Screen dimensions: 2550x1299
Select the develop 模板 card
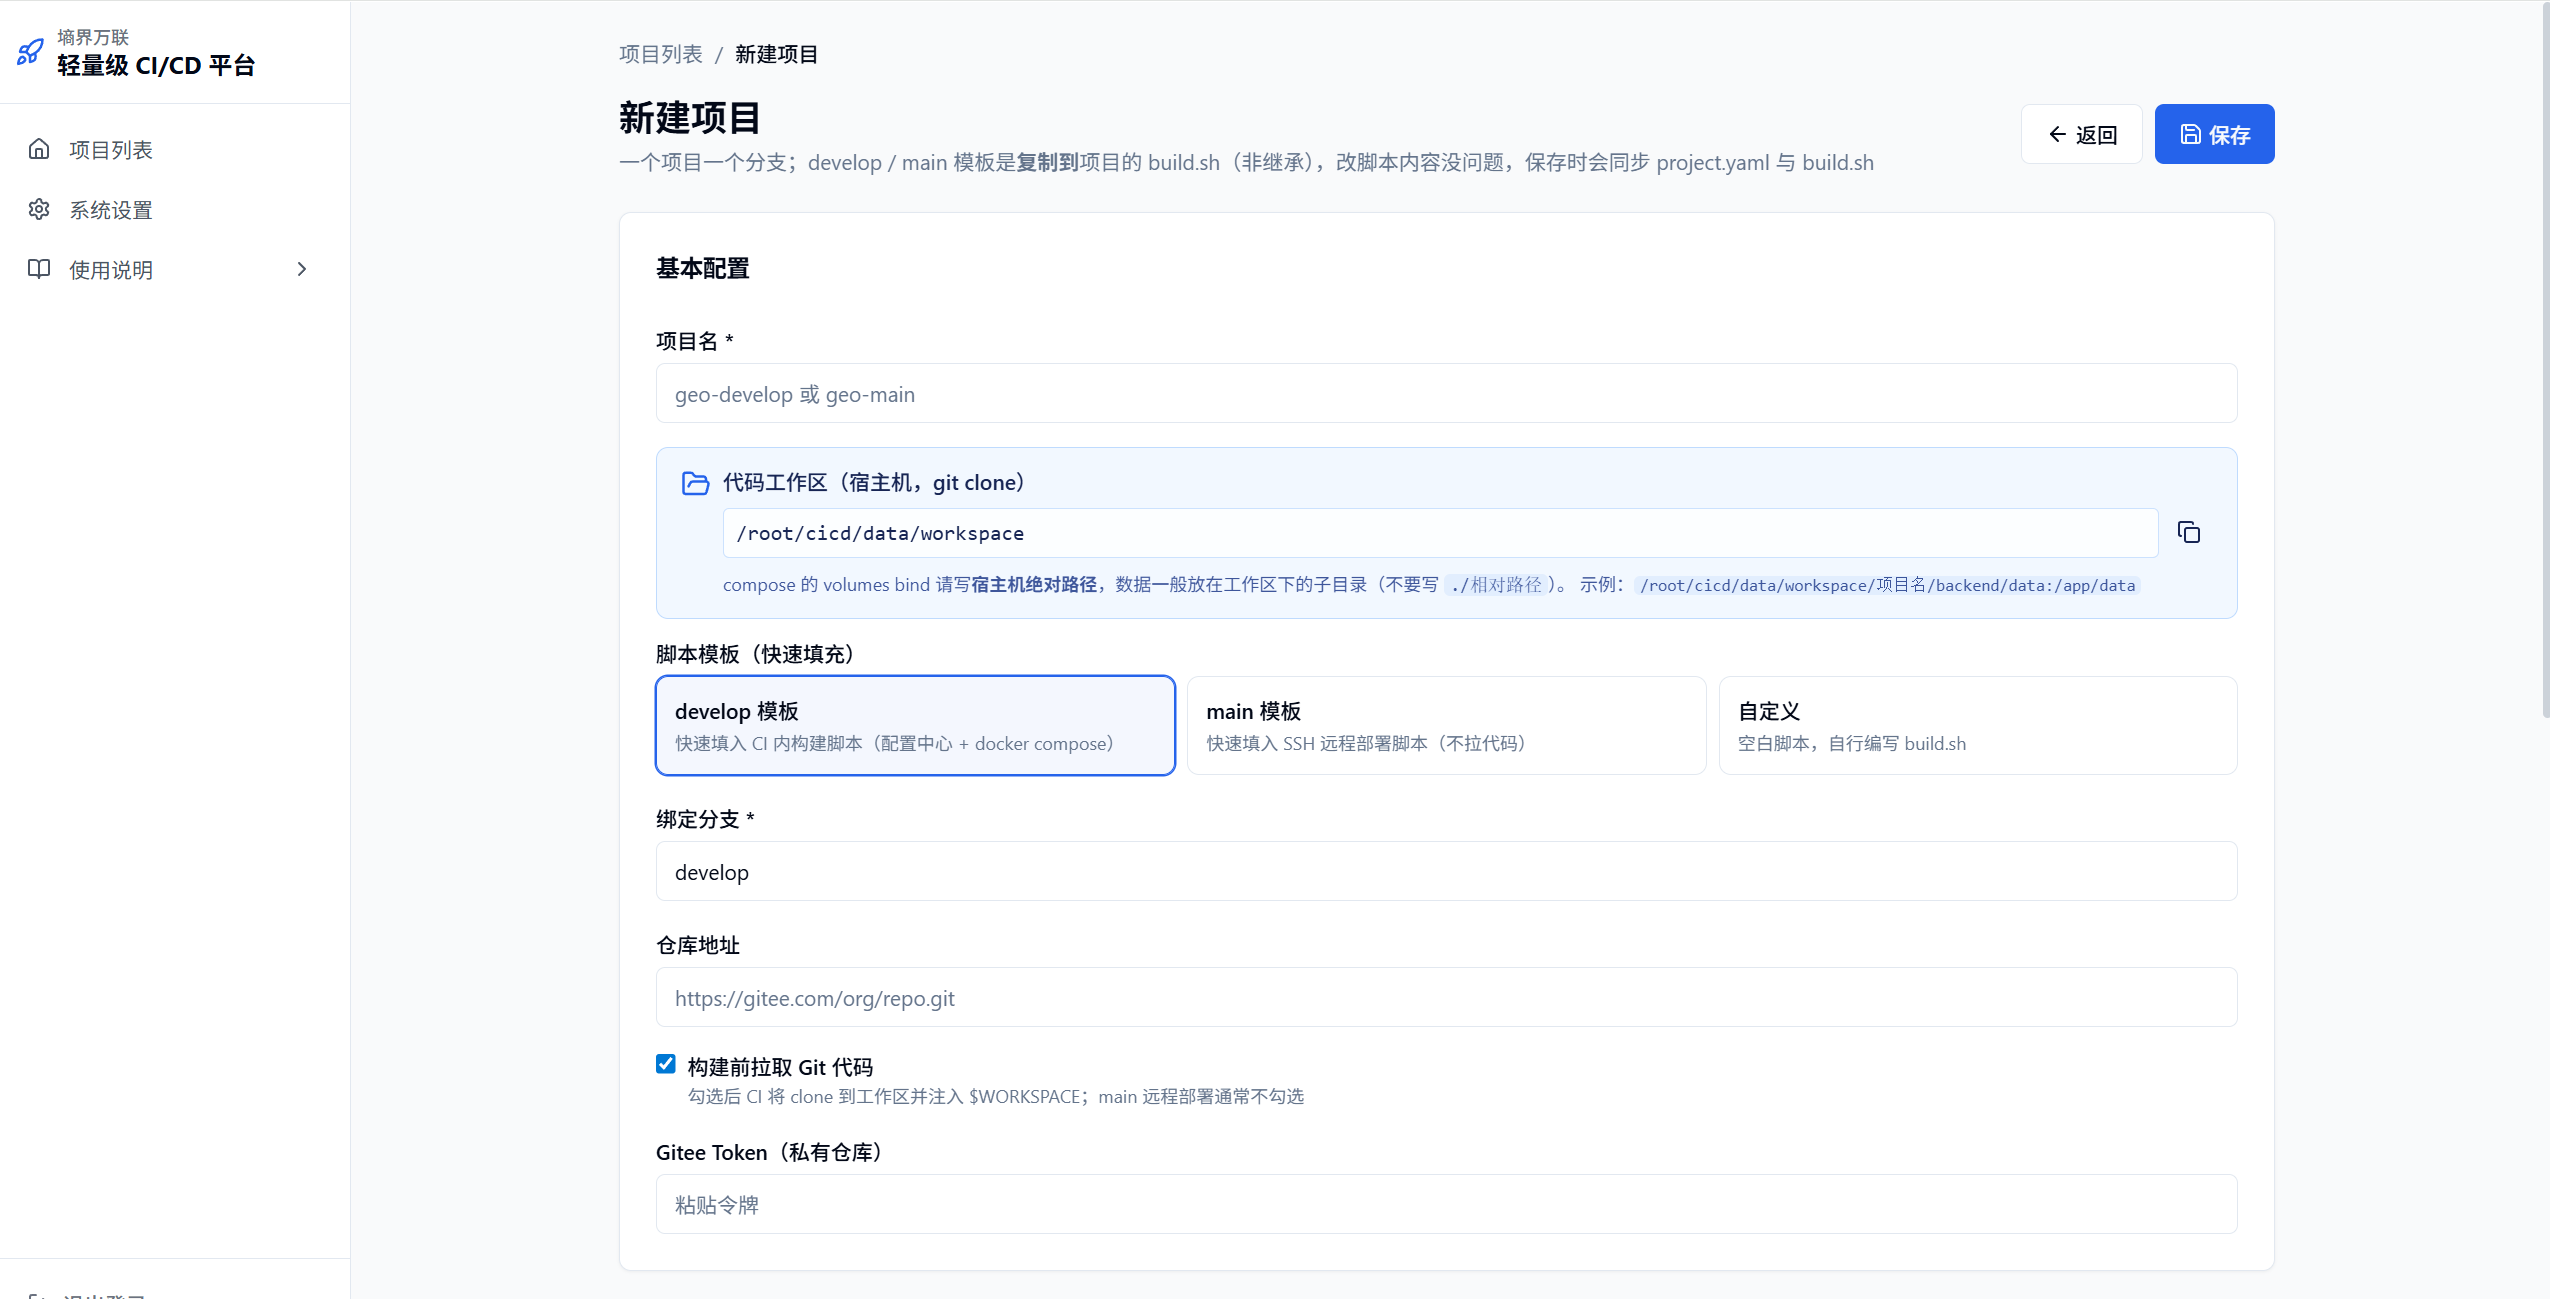915,725
